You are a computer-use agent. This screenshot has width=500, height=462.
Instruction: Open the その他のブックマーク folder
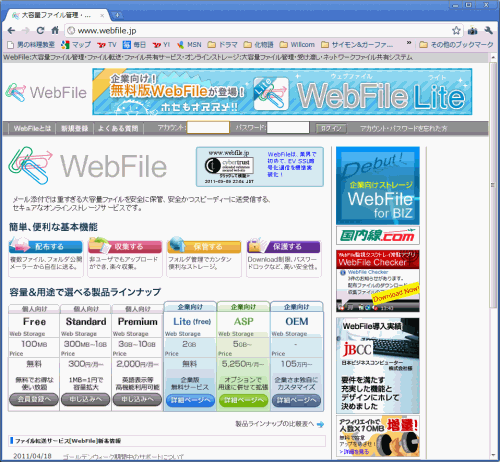click(456, 45)
